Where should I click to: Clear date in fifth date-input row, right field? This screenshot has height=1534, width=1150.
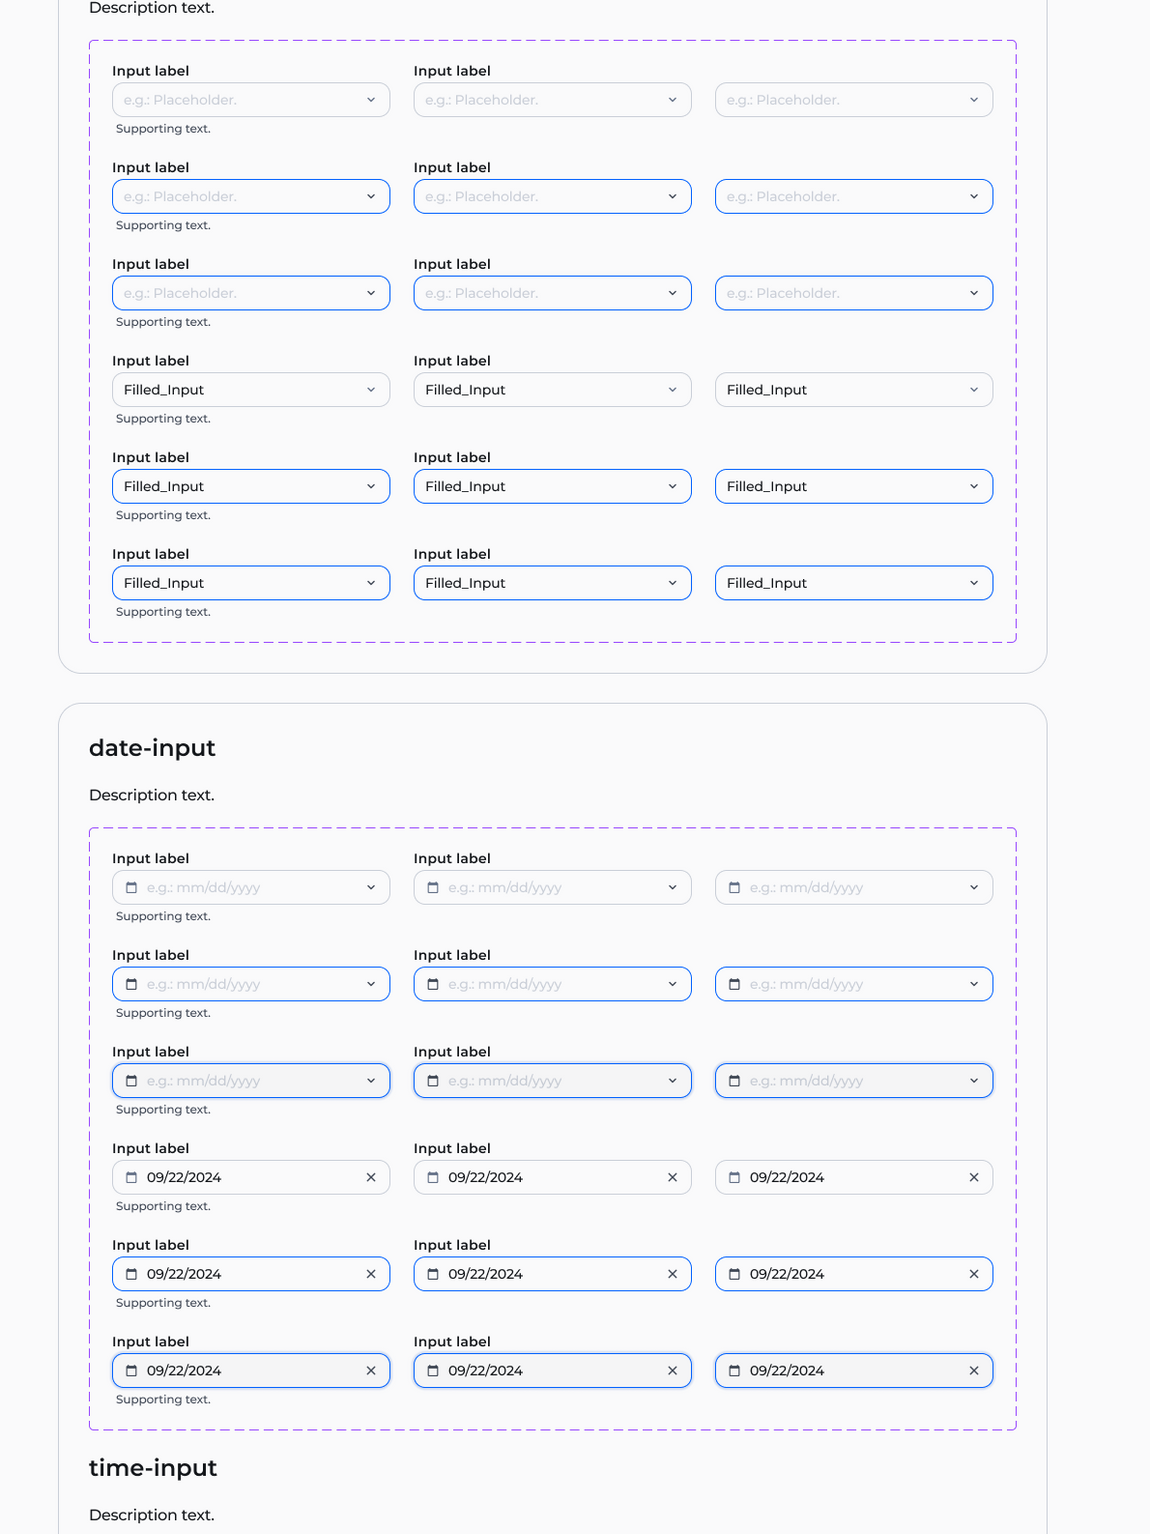coord(974,1274)
